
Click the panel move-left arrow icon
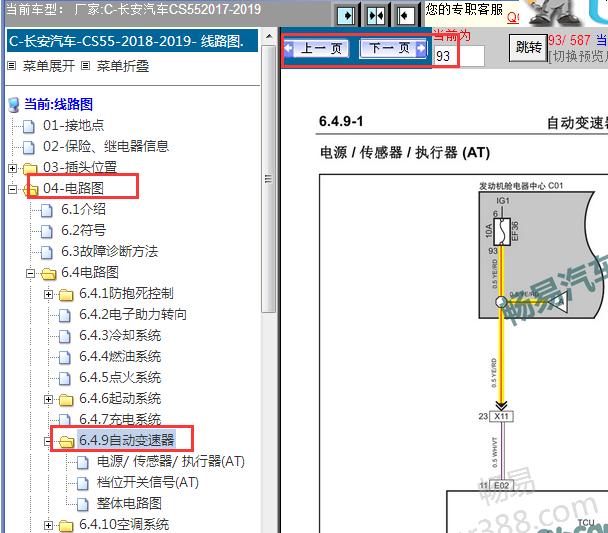[x=406, y=16]
